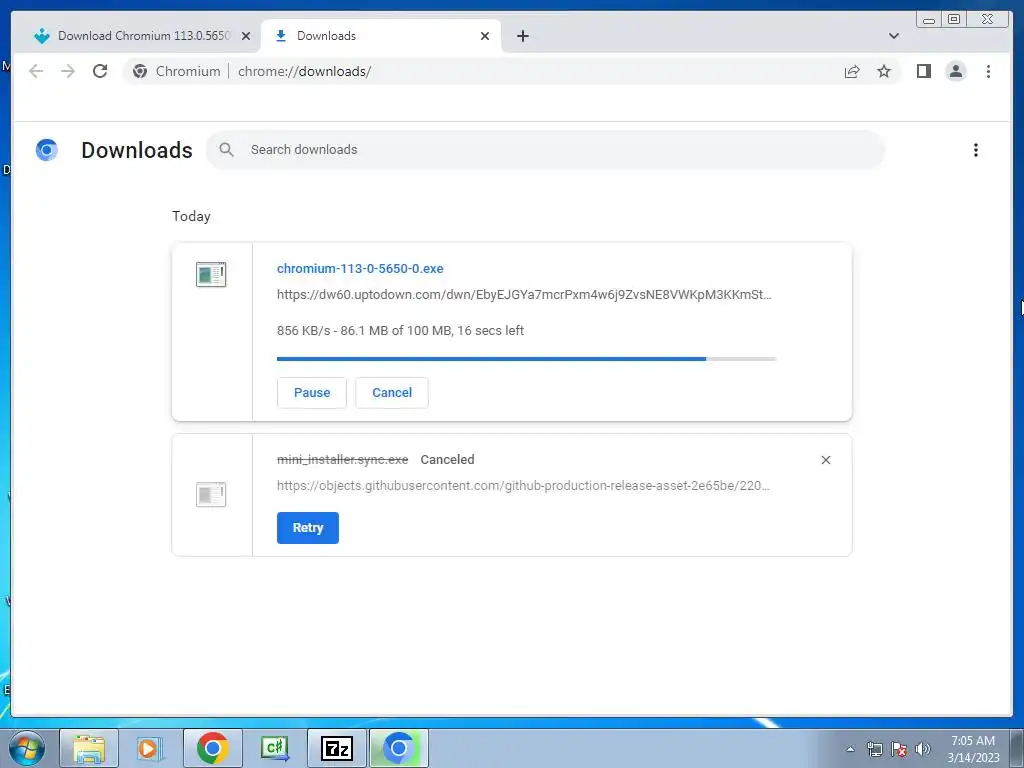
Task: Cancel the chromium-113-0-5650-0.exe download
Action: click(392, 392)
